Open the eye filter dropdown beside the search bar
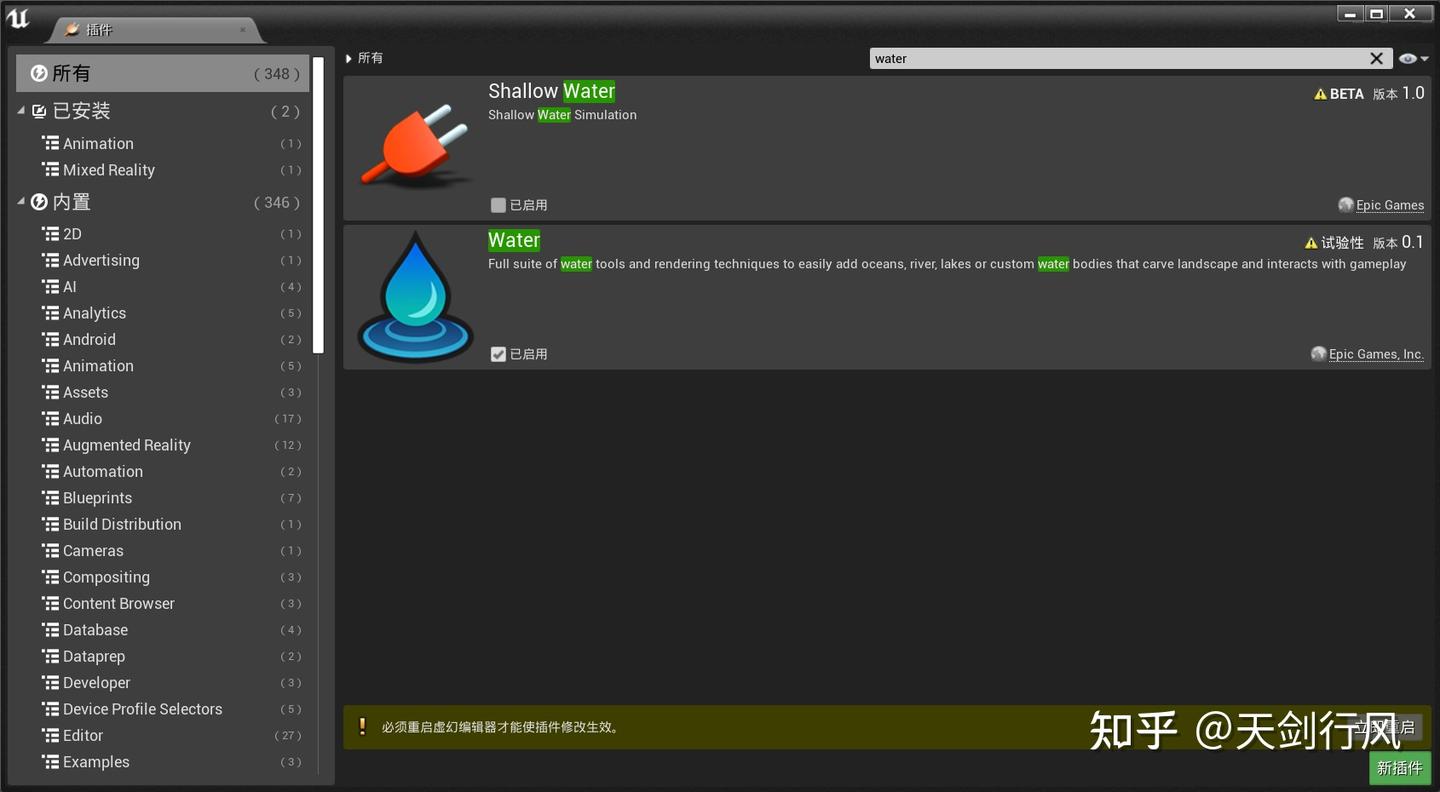Image resolution: width=1440 pixels, height=792 pixels. 1409,58
